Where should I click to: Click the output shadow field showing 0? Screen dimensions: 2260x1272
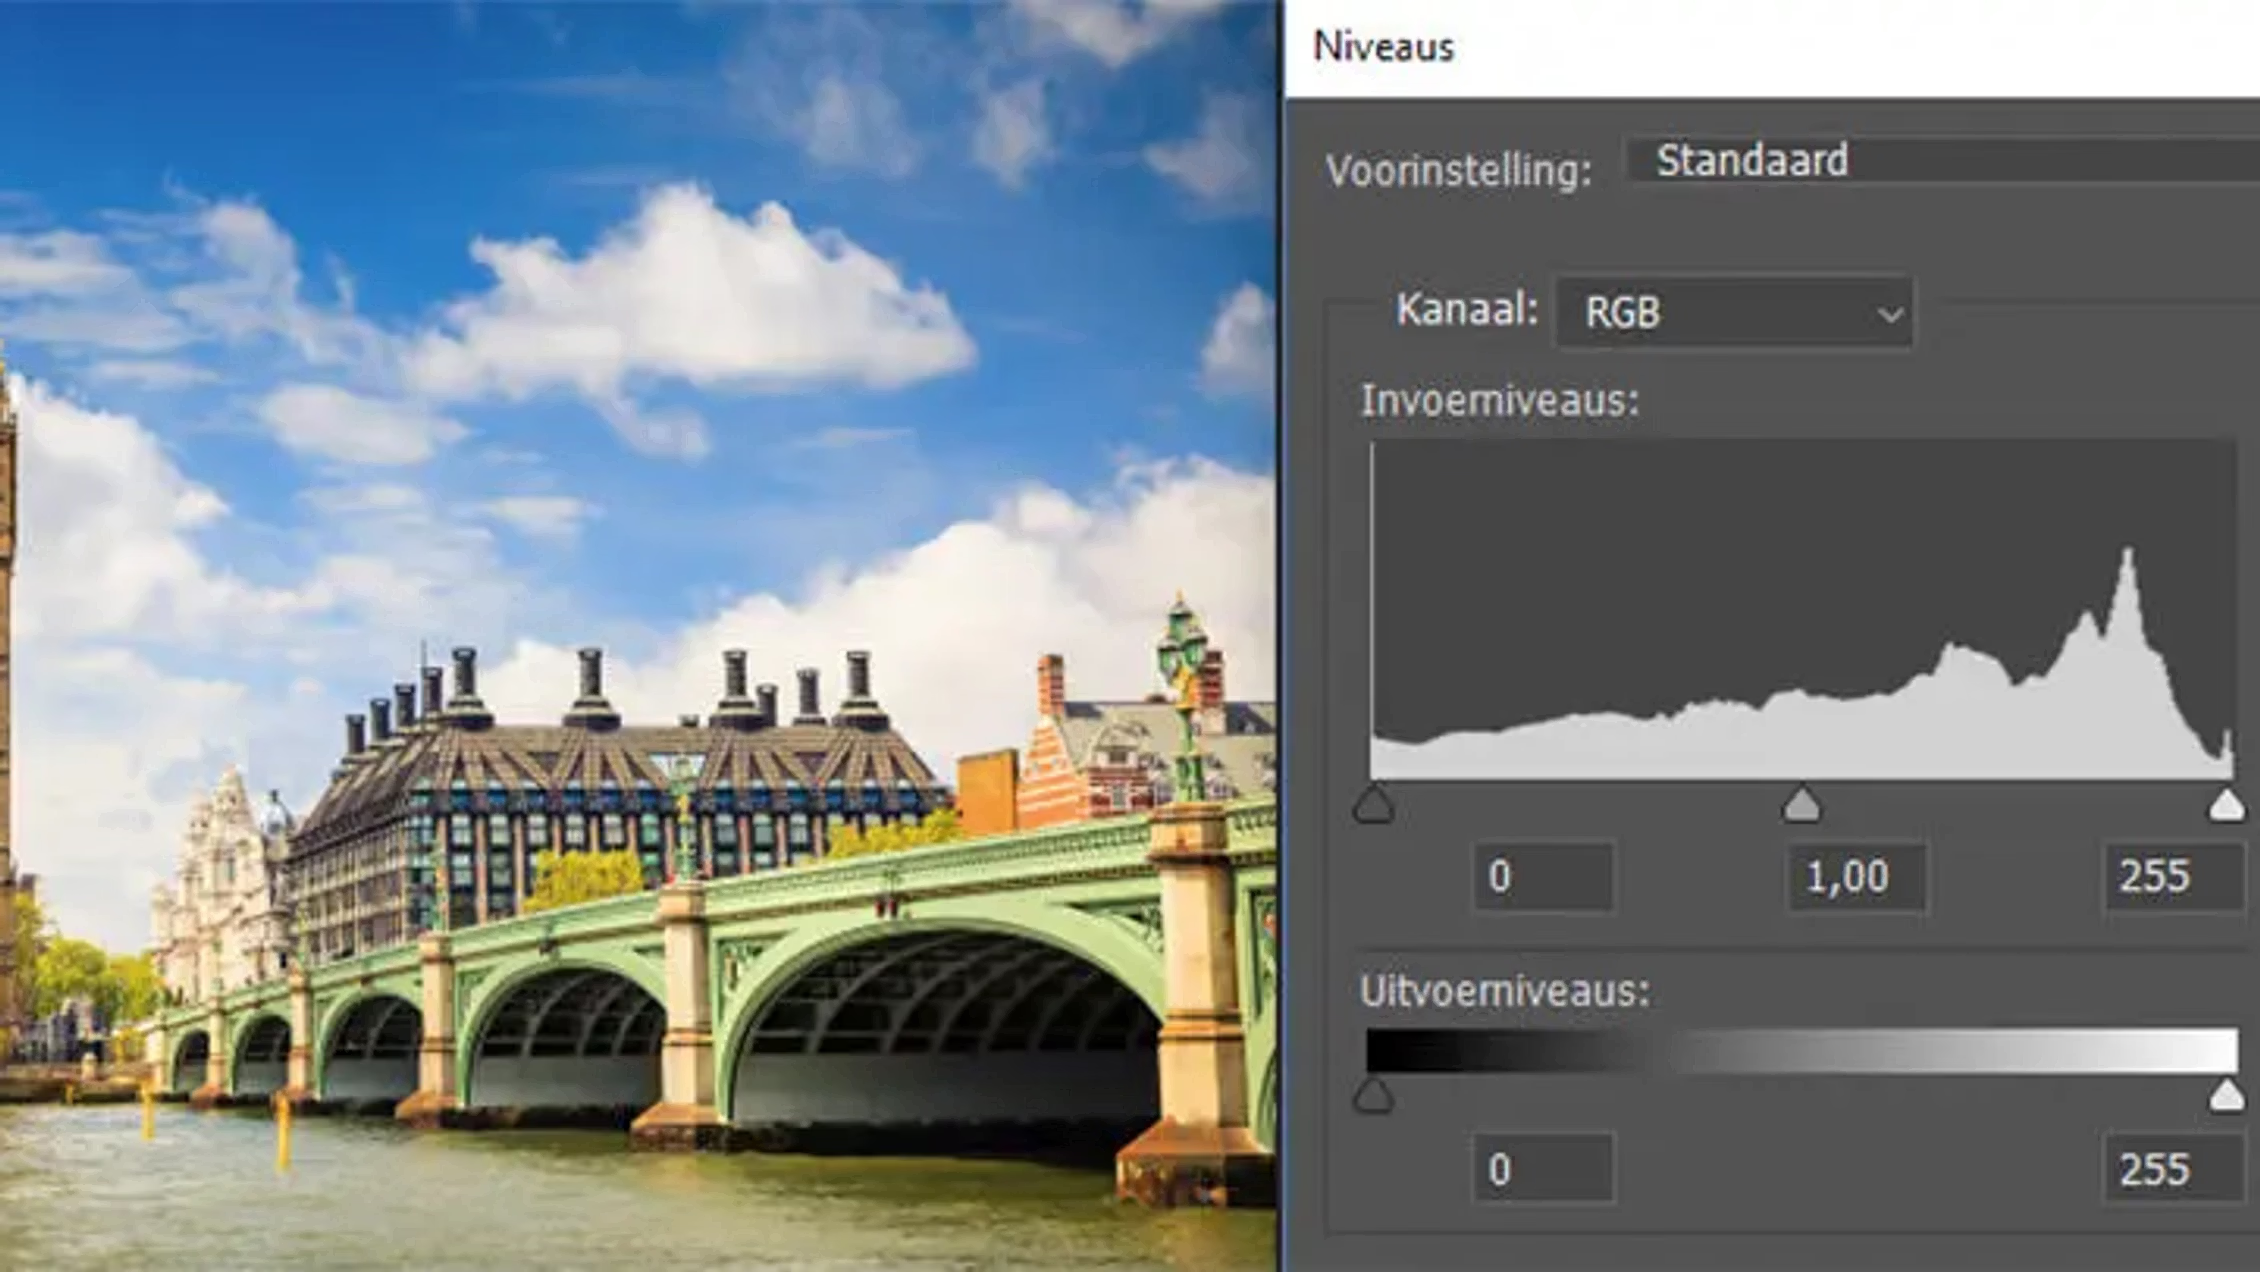(x=1543, y=1168)
